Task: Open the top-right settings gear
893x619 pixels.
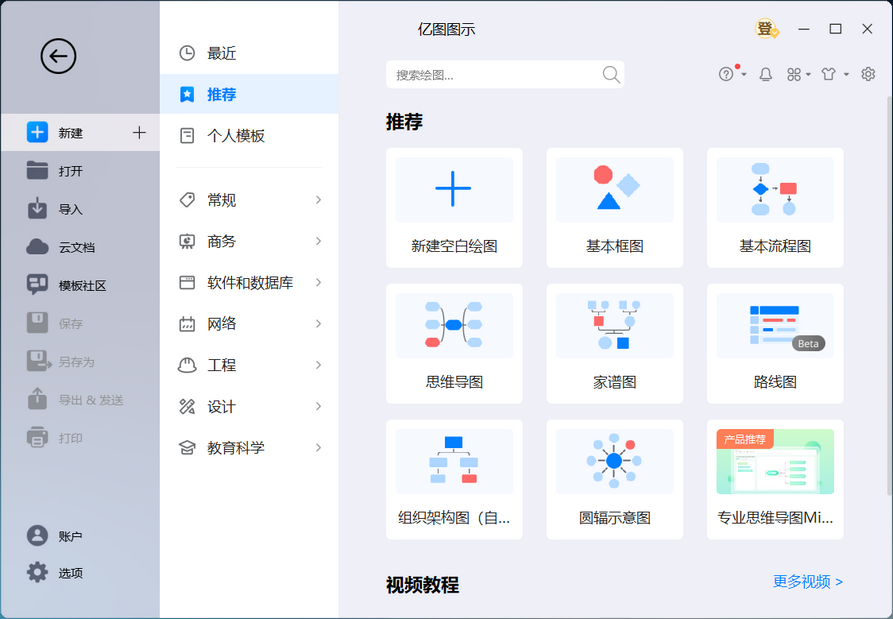Action: coord(868,74)
